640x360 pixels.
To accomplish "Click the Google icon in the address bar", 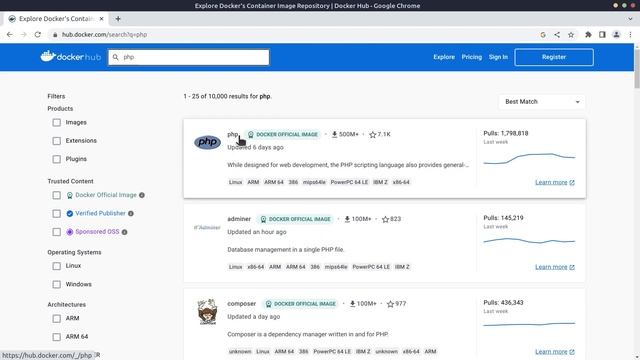I will [x=543, y=35].
